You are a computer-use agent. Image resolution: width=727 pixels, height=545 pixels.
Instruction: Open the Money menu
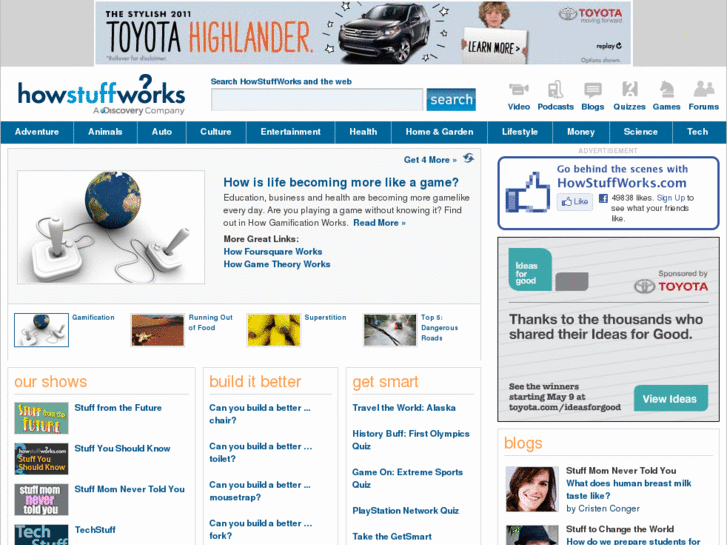coord(580,132)
